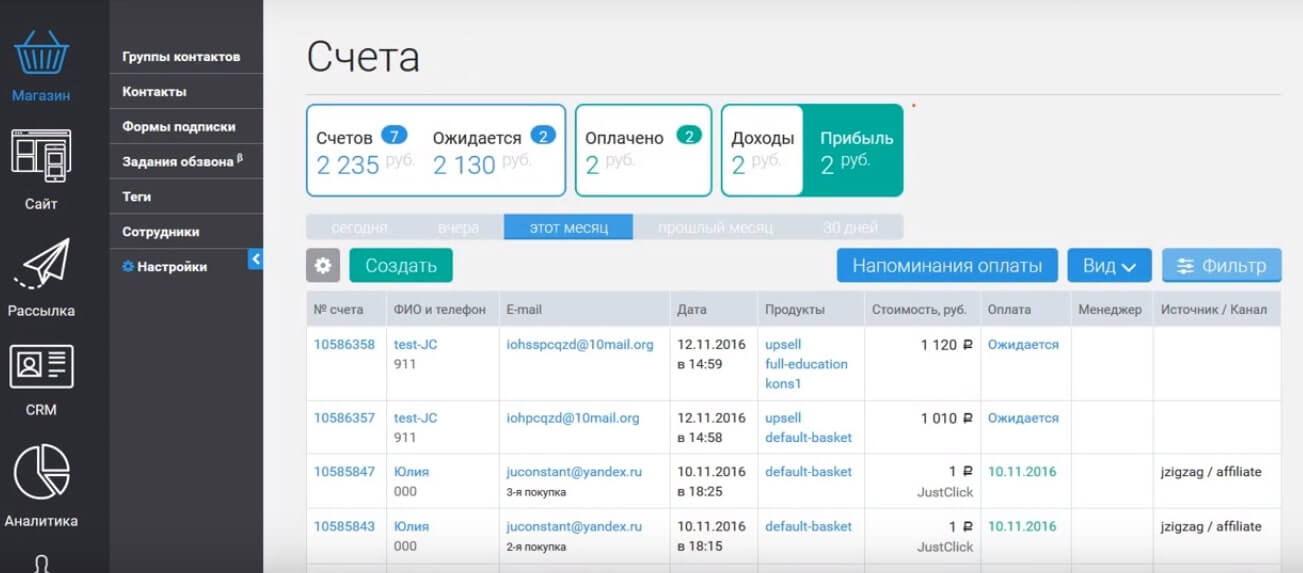Collapse the submenu with blue arrow
Image resolution: width=1303 pixels, height=573 pixels.
point(255,259)
